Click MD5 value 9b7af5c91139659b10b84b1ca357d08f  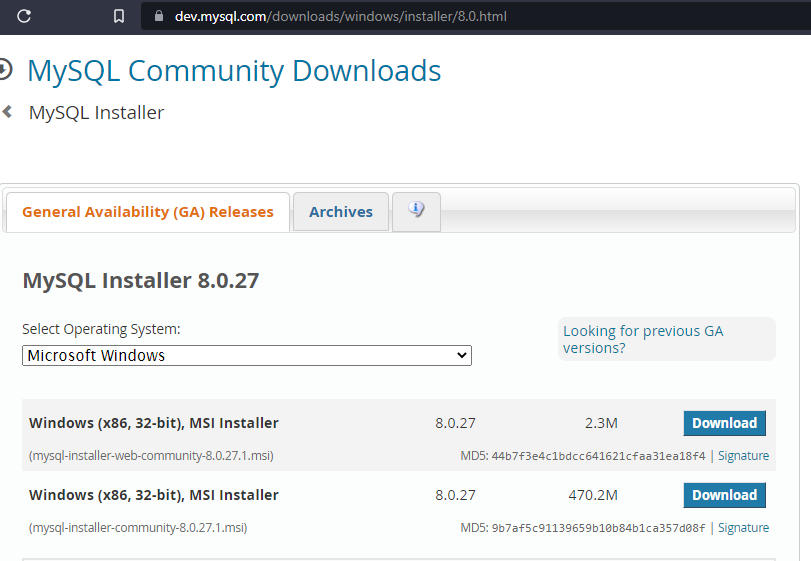tap(598, 528)
